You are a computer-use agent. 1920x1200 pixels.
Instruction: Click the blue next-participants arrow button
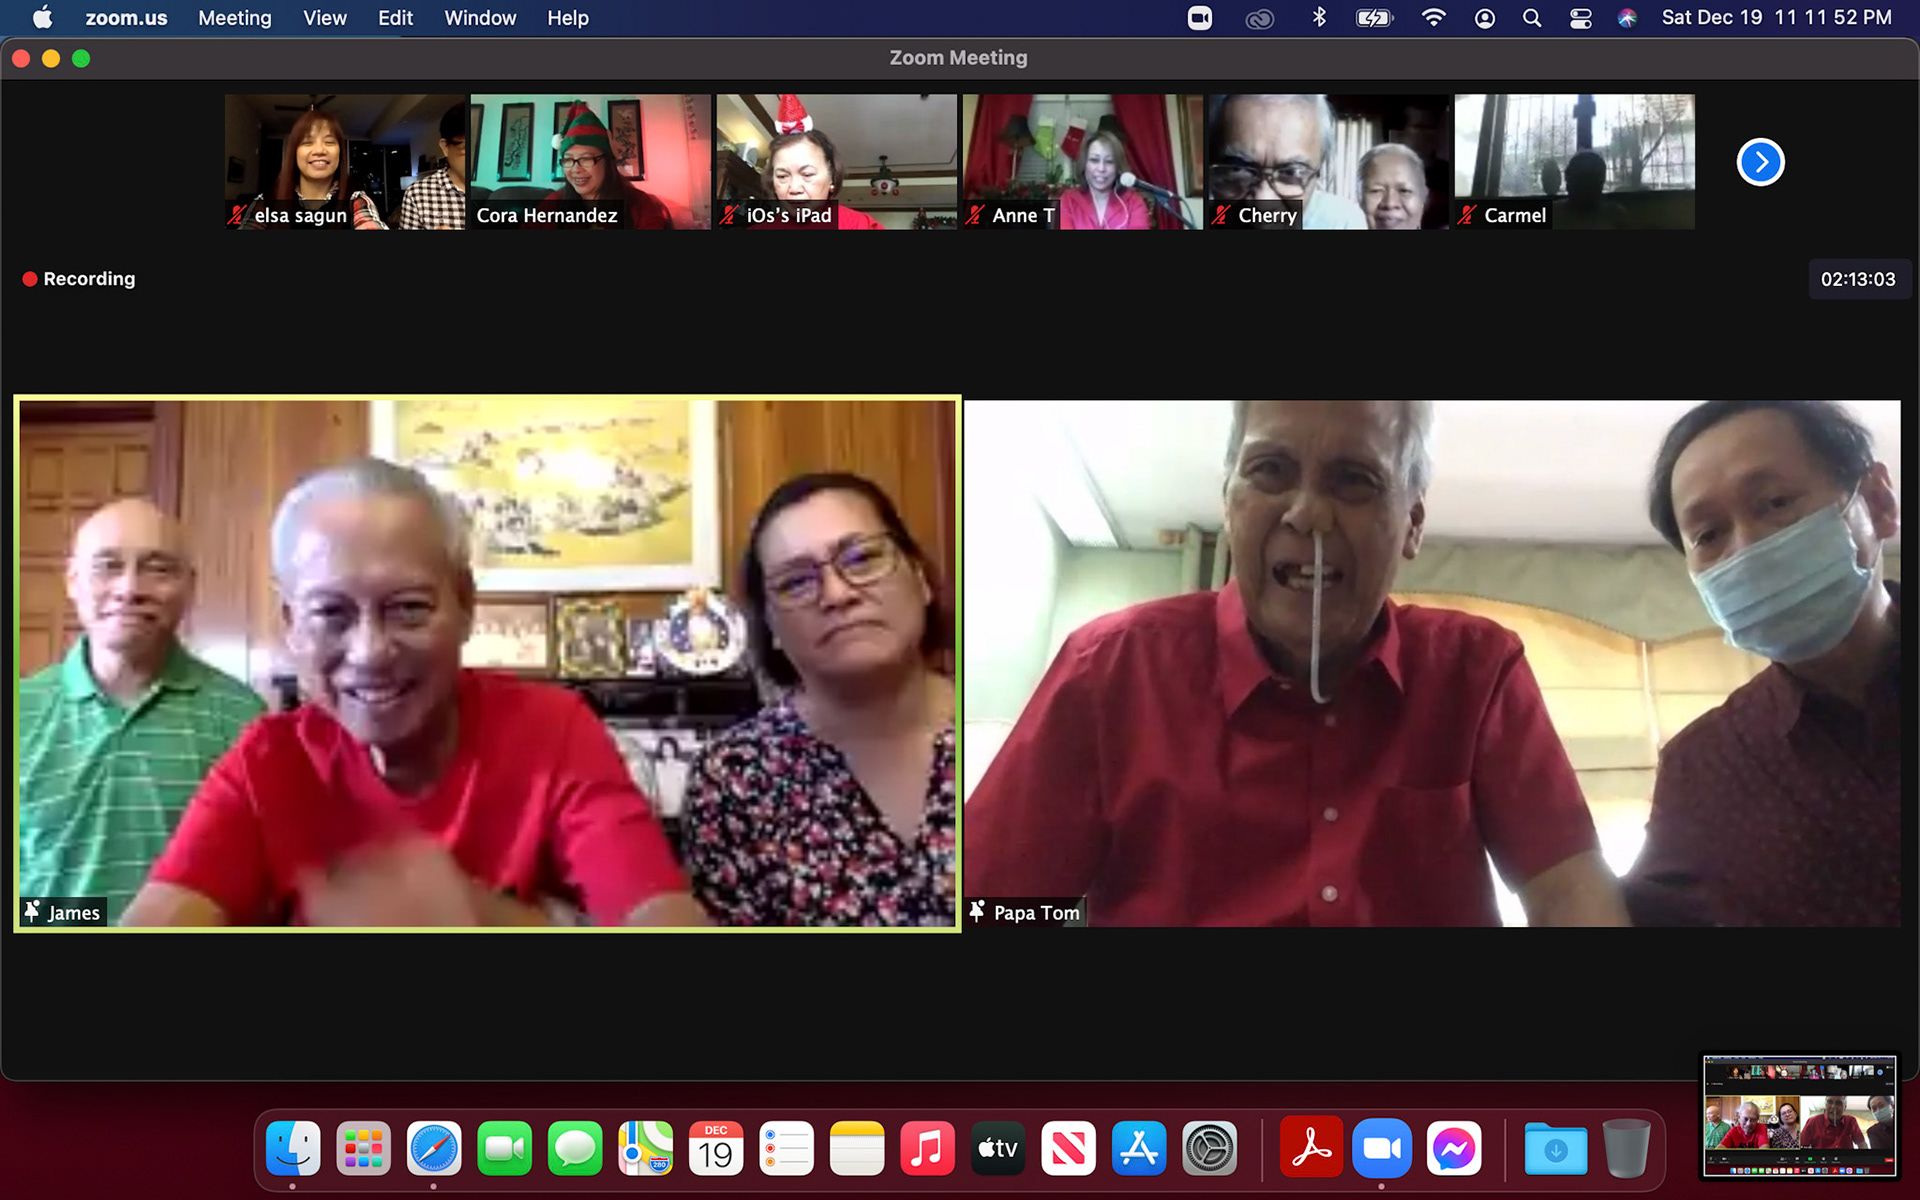[1760, 162]
